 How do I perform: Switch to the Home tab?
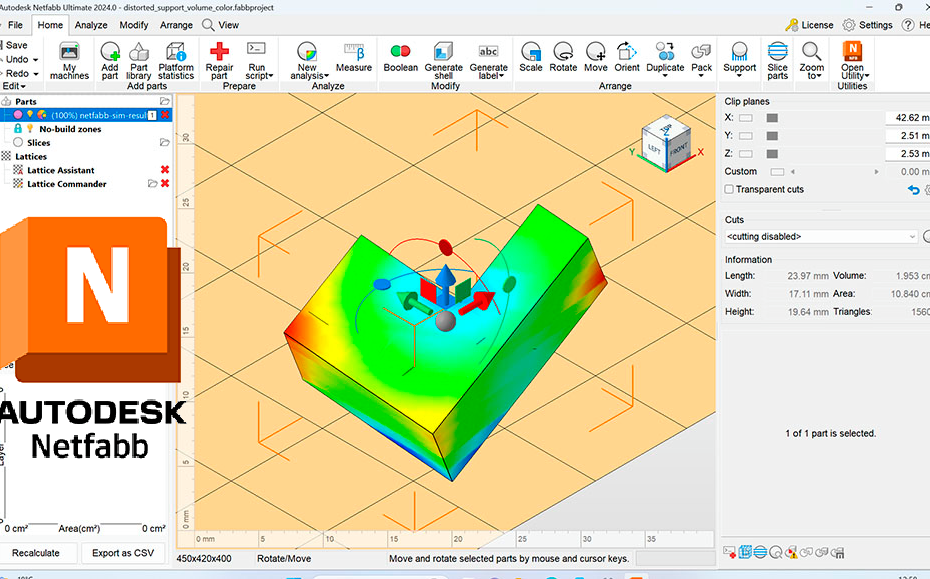(50, 25)
